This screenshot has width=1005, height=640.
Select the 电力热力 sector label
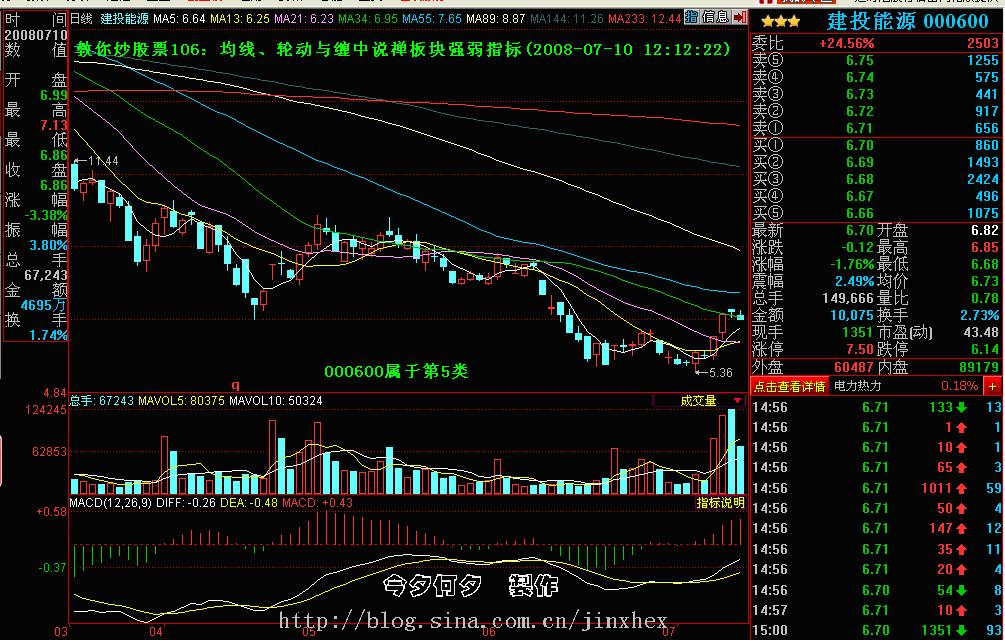(x=858, y=386)
